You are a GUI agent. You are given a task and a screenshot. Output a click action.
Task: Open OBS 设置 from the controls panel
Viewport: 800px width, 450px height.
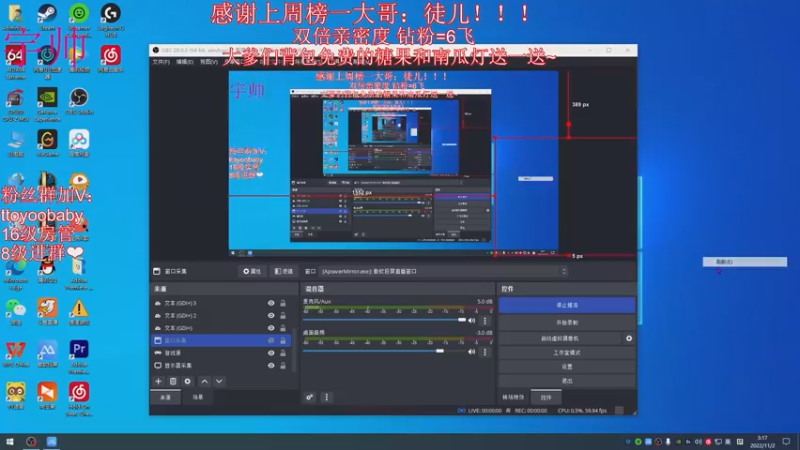(x=567, y=366)
